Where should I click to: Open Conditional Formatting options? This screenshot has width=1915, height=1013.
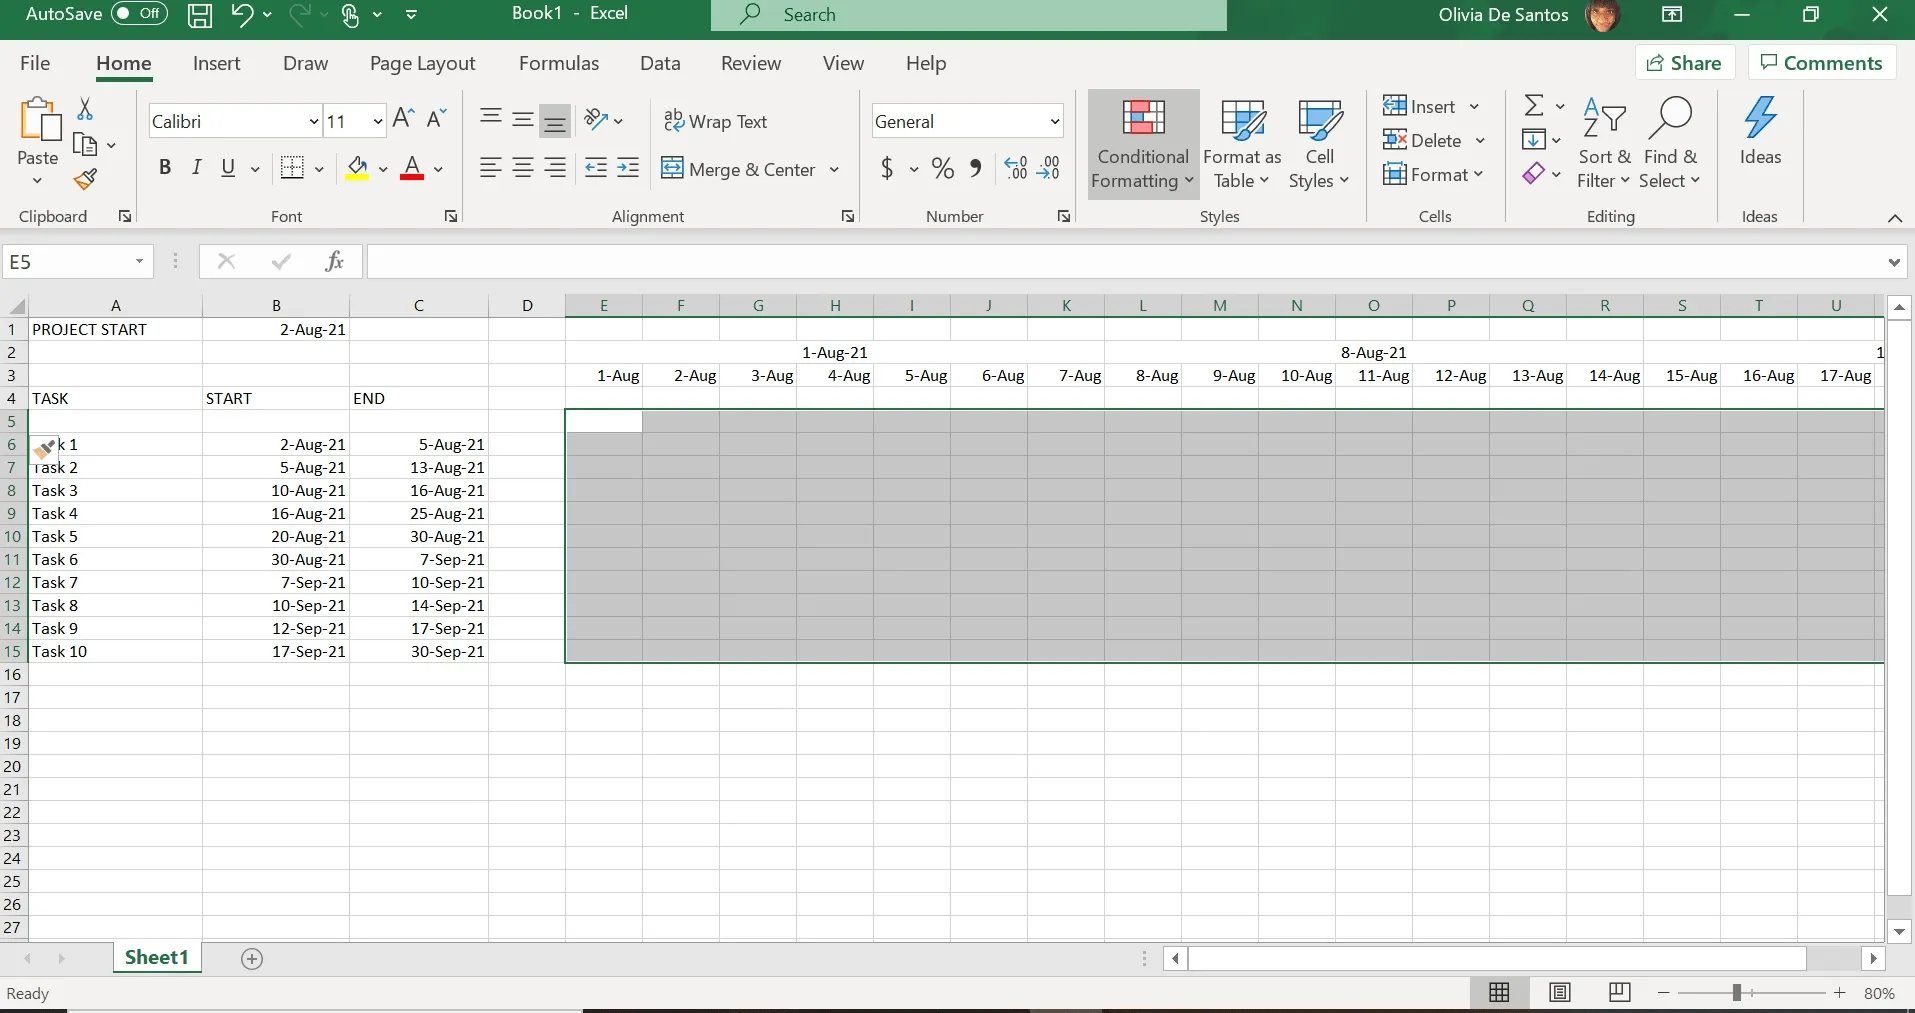pos(1141,143)
